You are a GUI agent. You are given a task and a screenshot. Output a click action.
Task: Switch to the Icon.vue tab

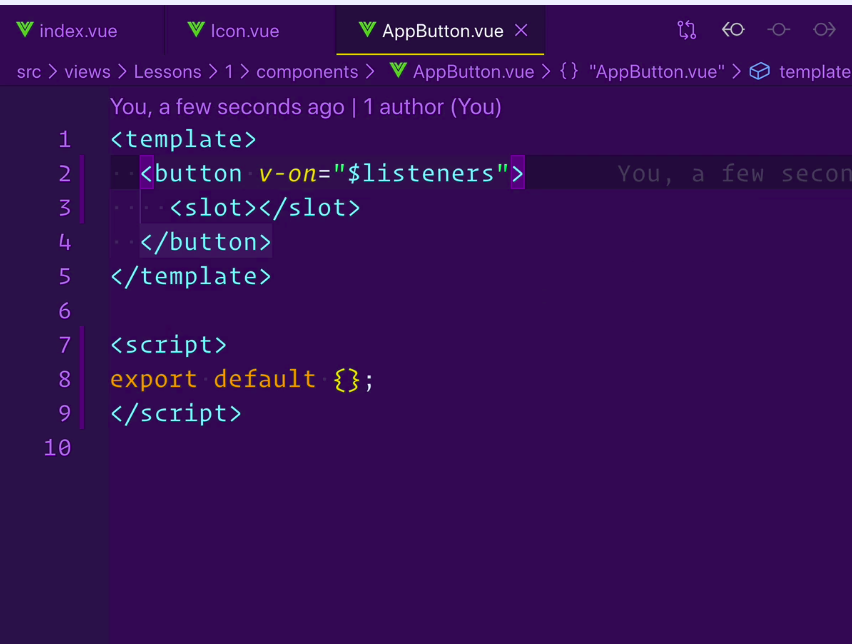click(x=245, y=31)
